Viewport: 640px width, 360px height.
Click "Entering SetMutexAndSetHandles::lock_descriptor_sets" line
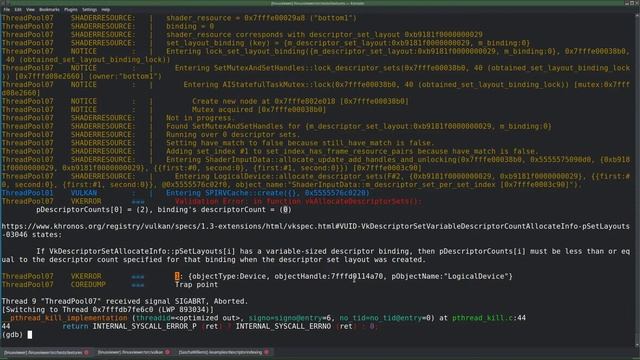coord(316,72)
